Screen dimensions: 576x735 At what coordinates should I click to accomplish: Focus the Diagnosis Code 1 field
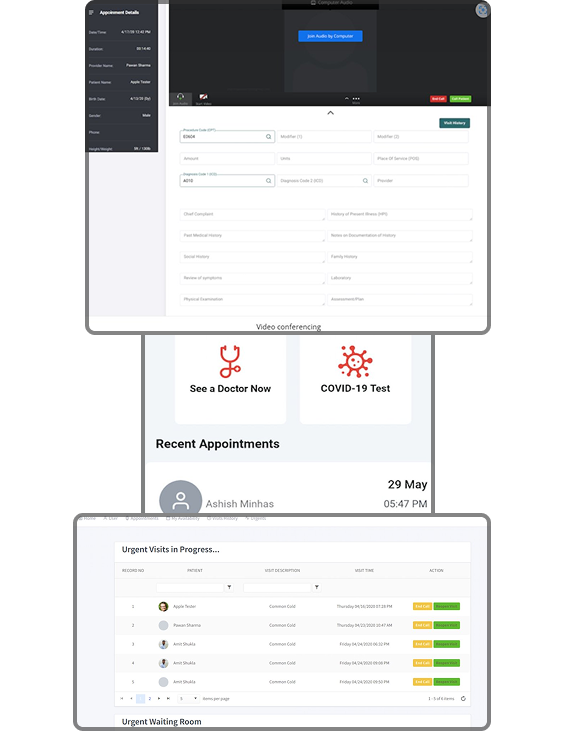pos(227,181)
